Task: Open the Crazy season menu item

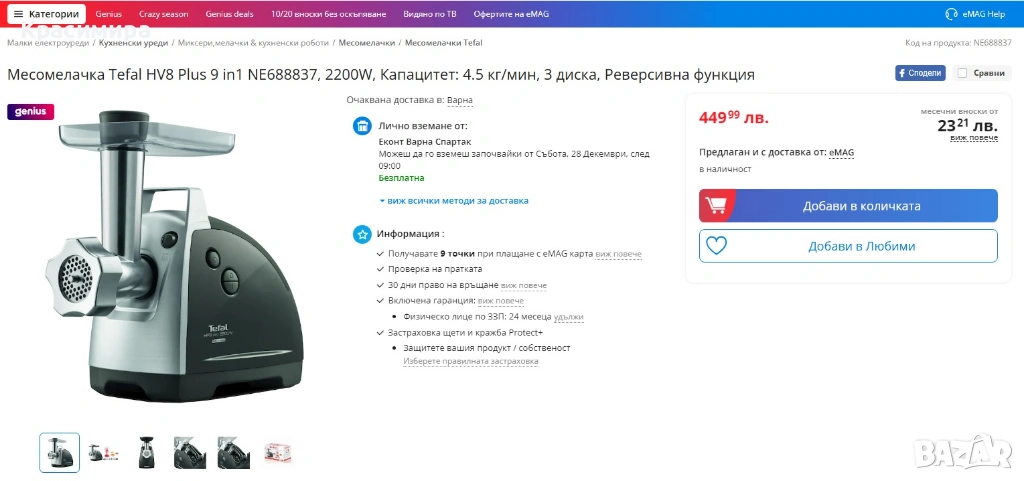Action: (163, 14)
